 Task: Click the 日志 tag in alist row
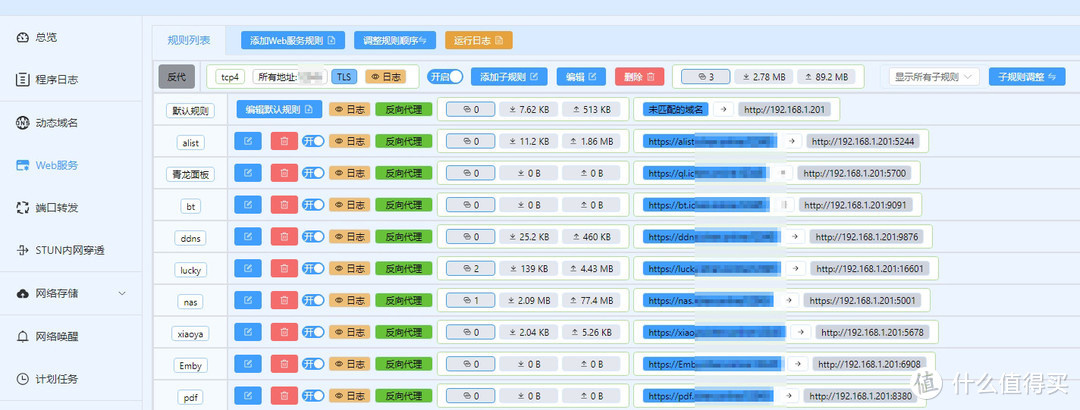click(349, 141)
